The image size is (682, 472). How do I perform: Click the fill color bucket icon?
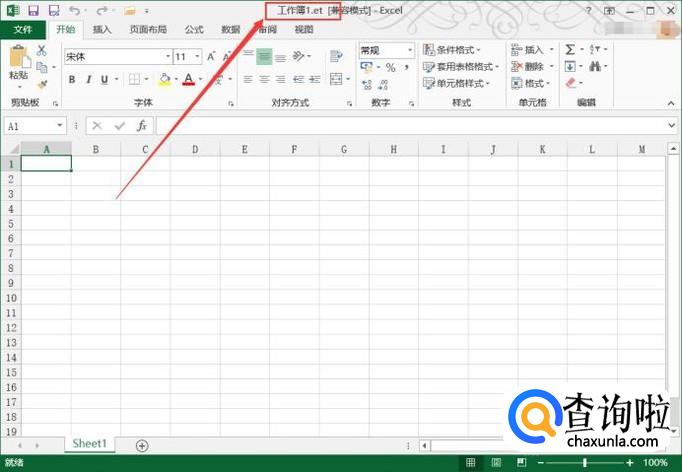pyautogui.click(x=164, y=80)
